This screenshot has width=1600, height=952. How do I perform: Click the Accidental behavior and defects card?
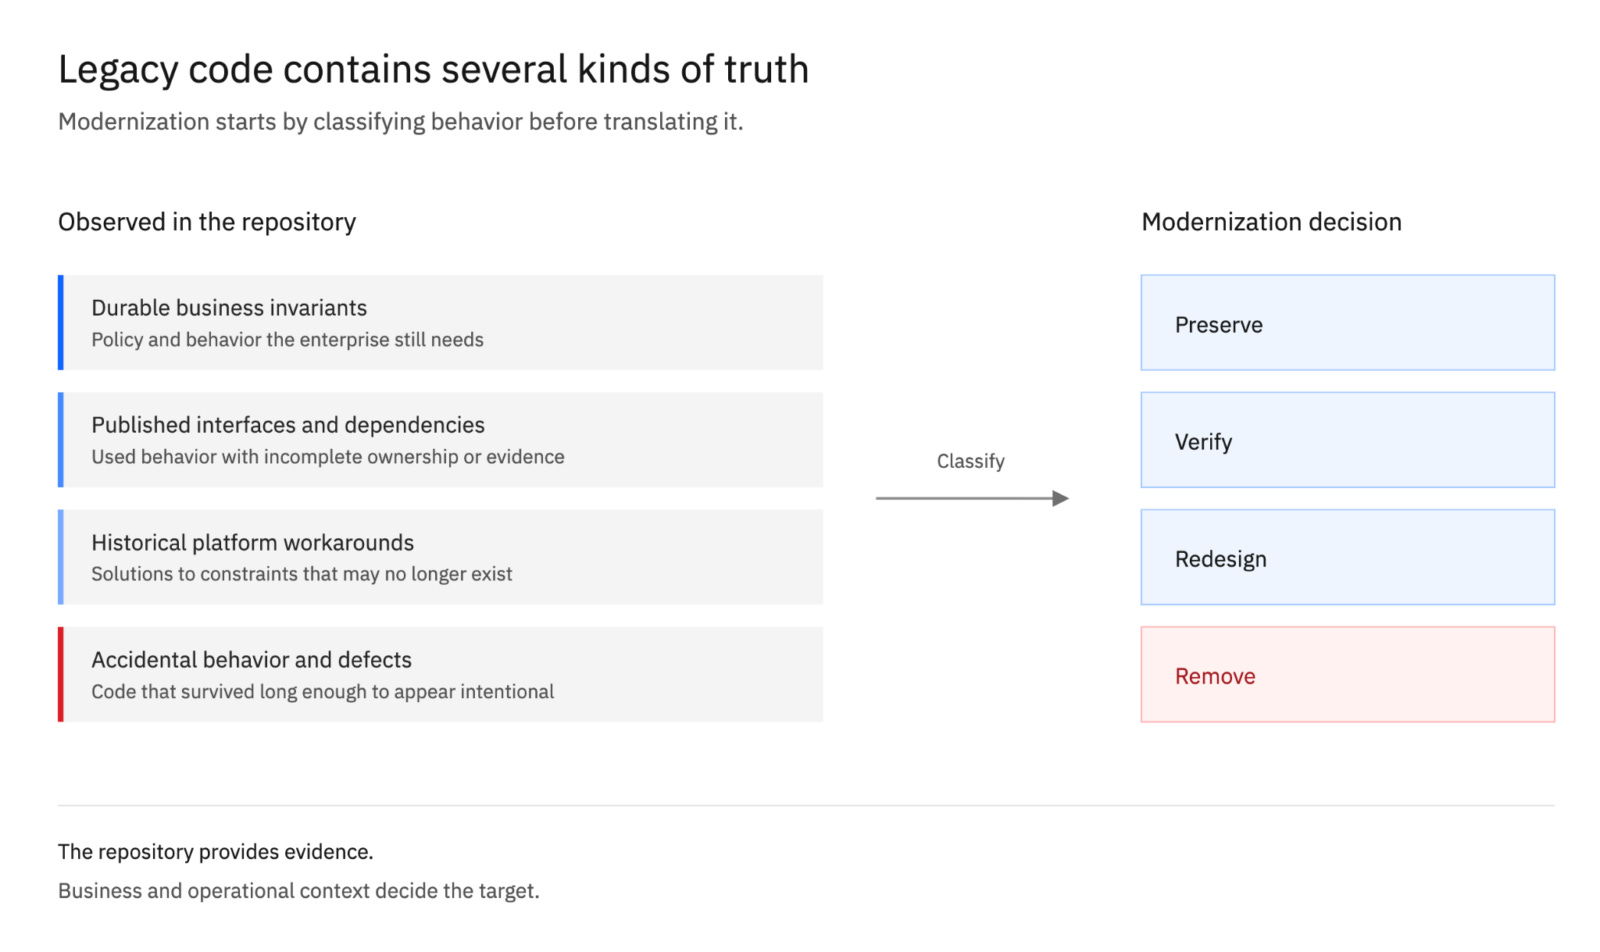click(441, 674)
